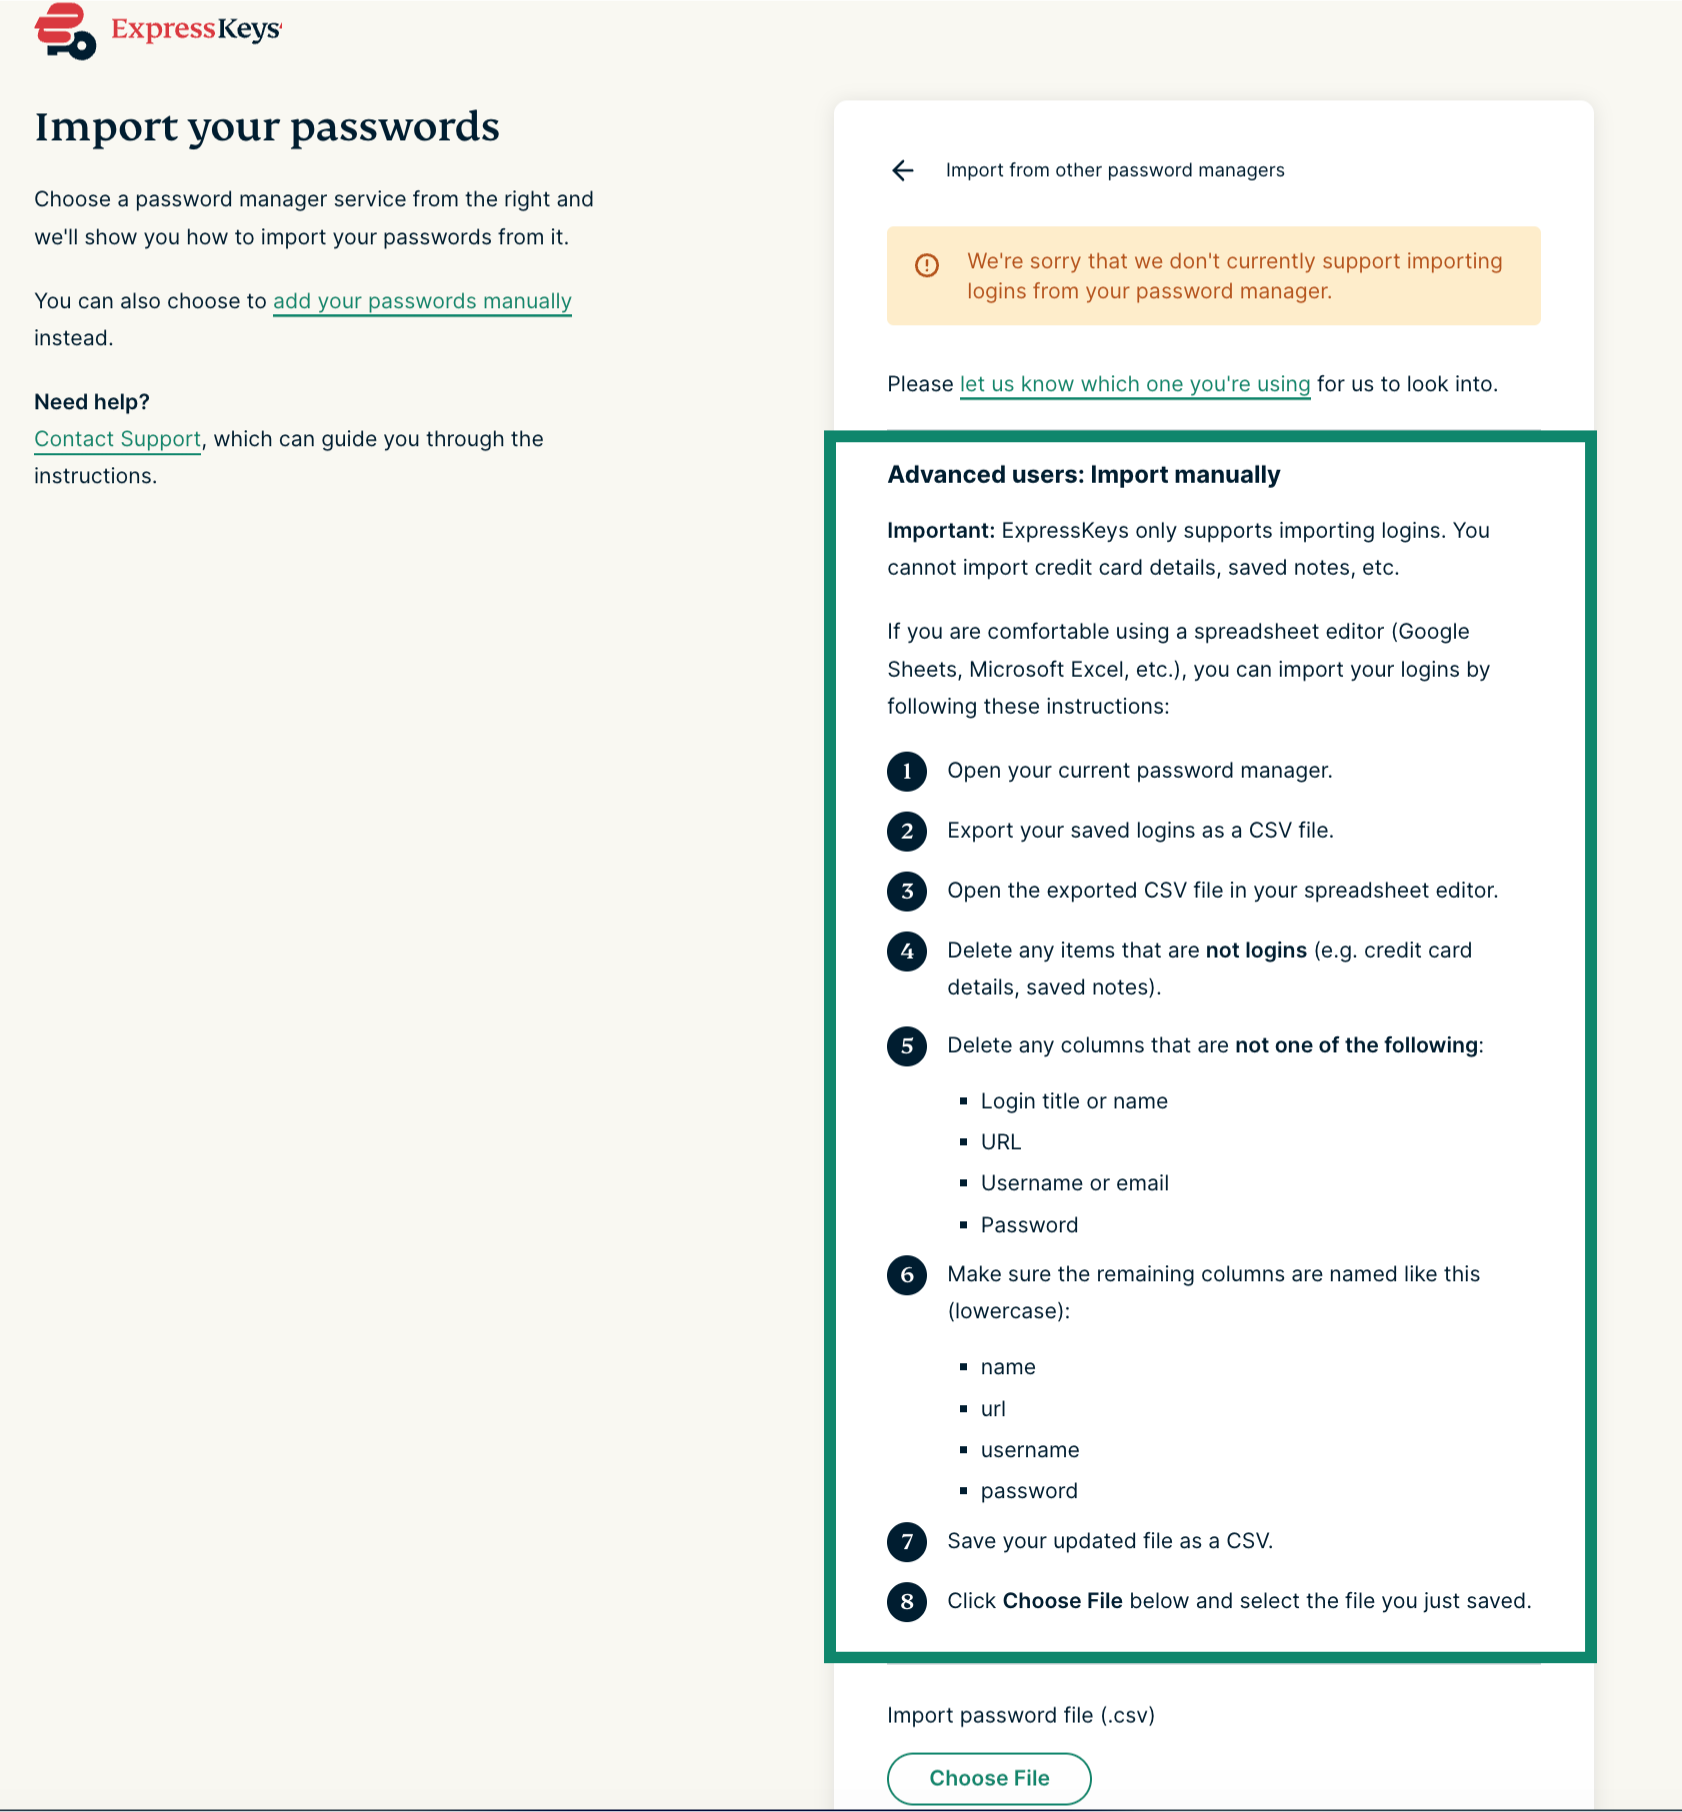Viewport: 1682px width, 1812px height.
Task: Click the back arrow icon
Action: [x=903, y=170]
